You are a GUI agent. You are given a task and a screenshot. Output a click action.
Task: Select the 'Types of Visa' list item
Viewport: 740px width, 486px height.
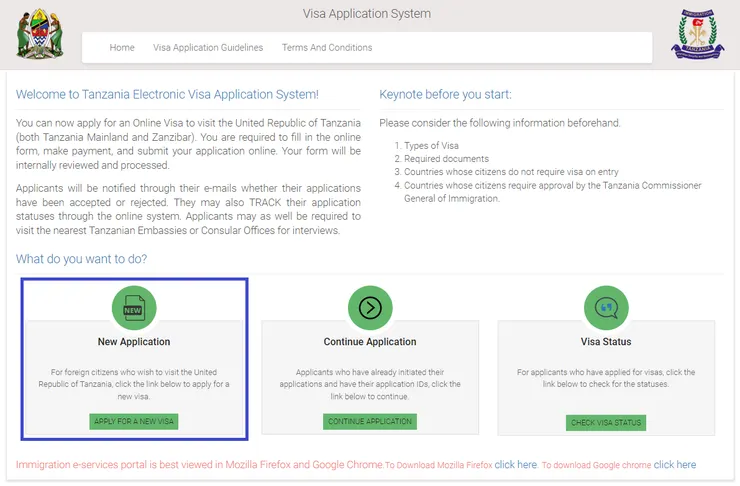tap(431, 146)
